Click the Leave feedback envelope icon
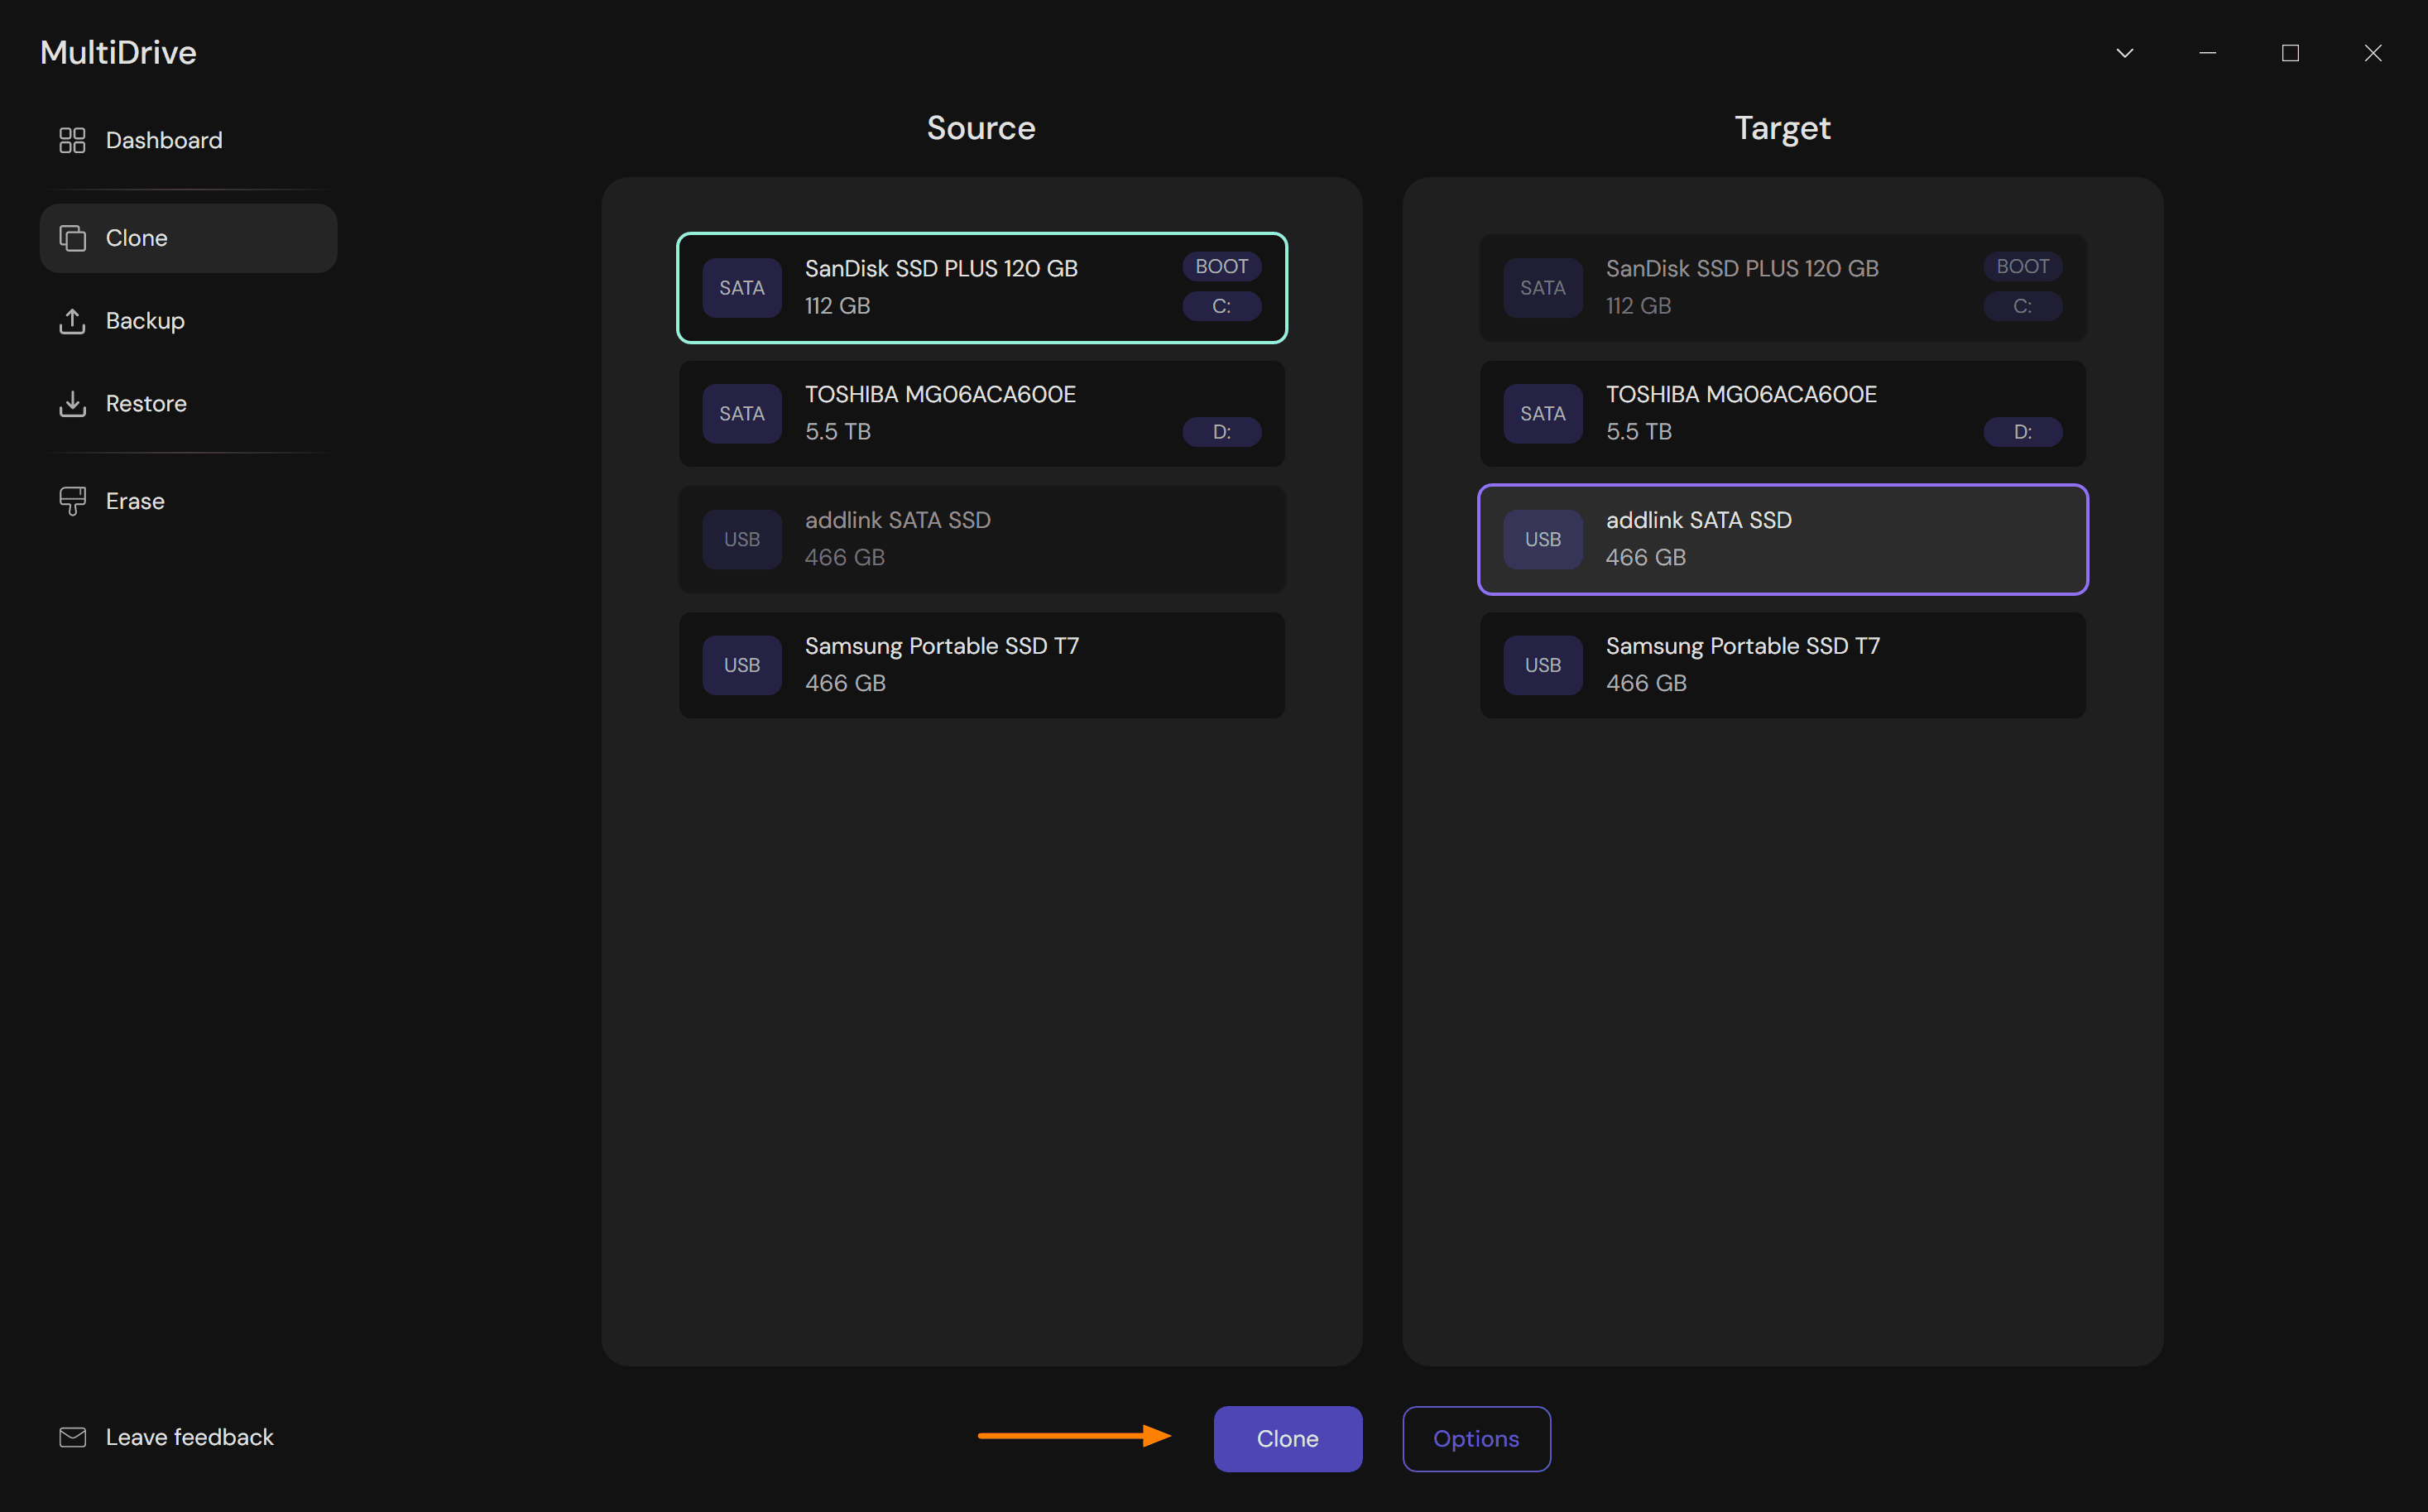The width and height of the screenshot is (2428, 1512). (x=72, y=1437)
